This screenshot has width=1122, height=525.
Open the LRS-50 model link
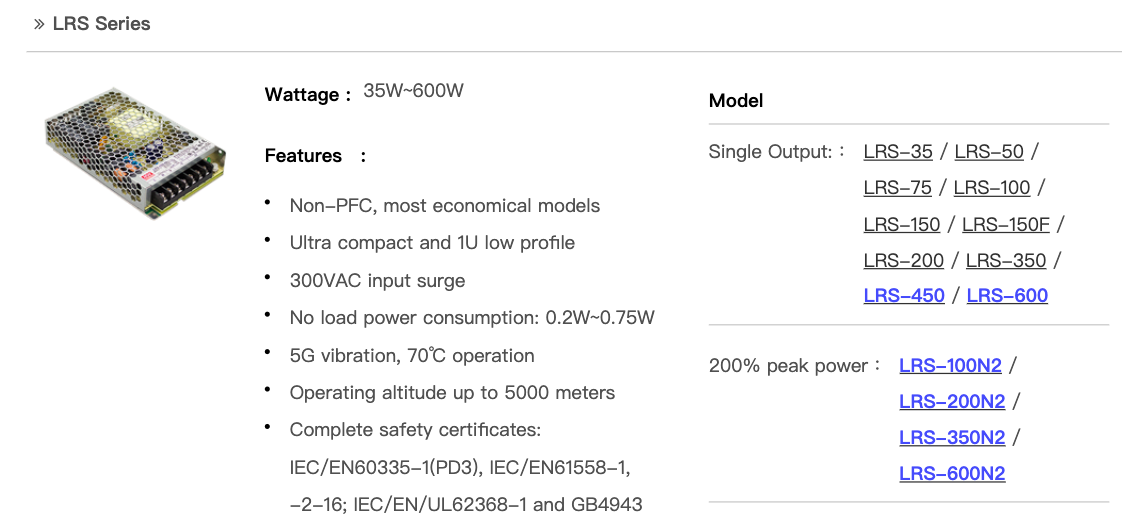(x=989, y=152)
